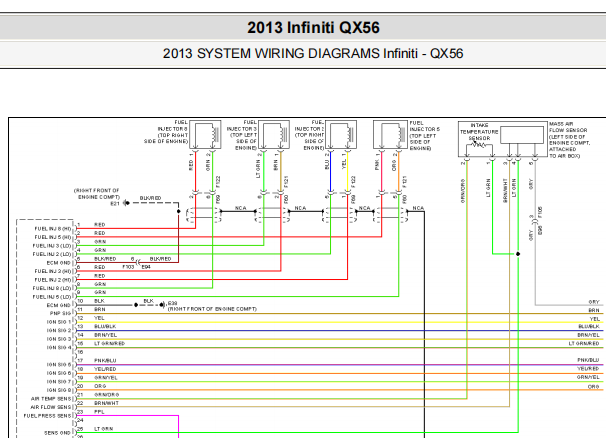Screen dimensions: 606x438
Task: Click the 'GRN/YEL' wire label at pin 19
Action: 106,378
